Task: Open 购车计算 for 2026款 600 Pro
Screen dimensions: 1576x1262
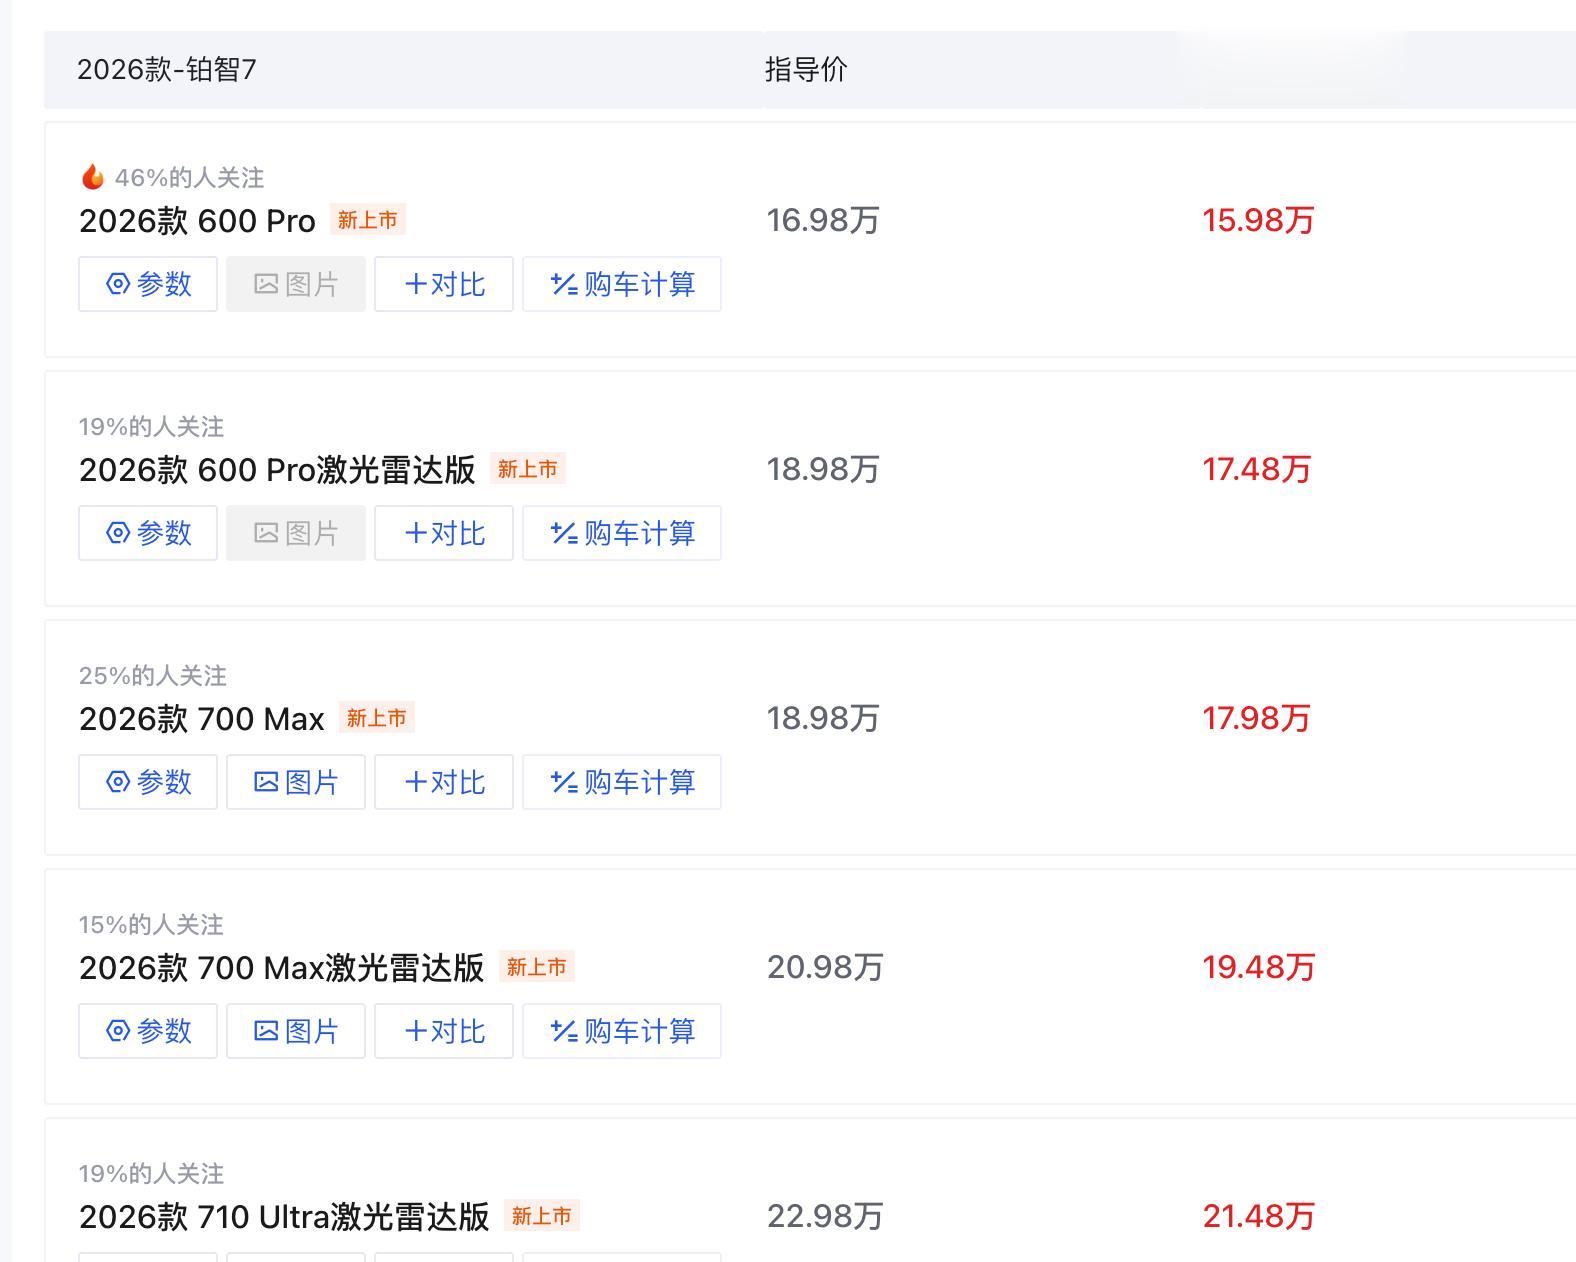Action: click(x=622, y=284)
